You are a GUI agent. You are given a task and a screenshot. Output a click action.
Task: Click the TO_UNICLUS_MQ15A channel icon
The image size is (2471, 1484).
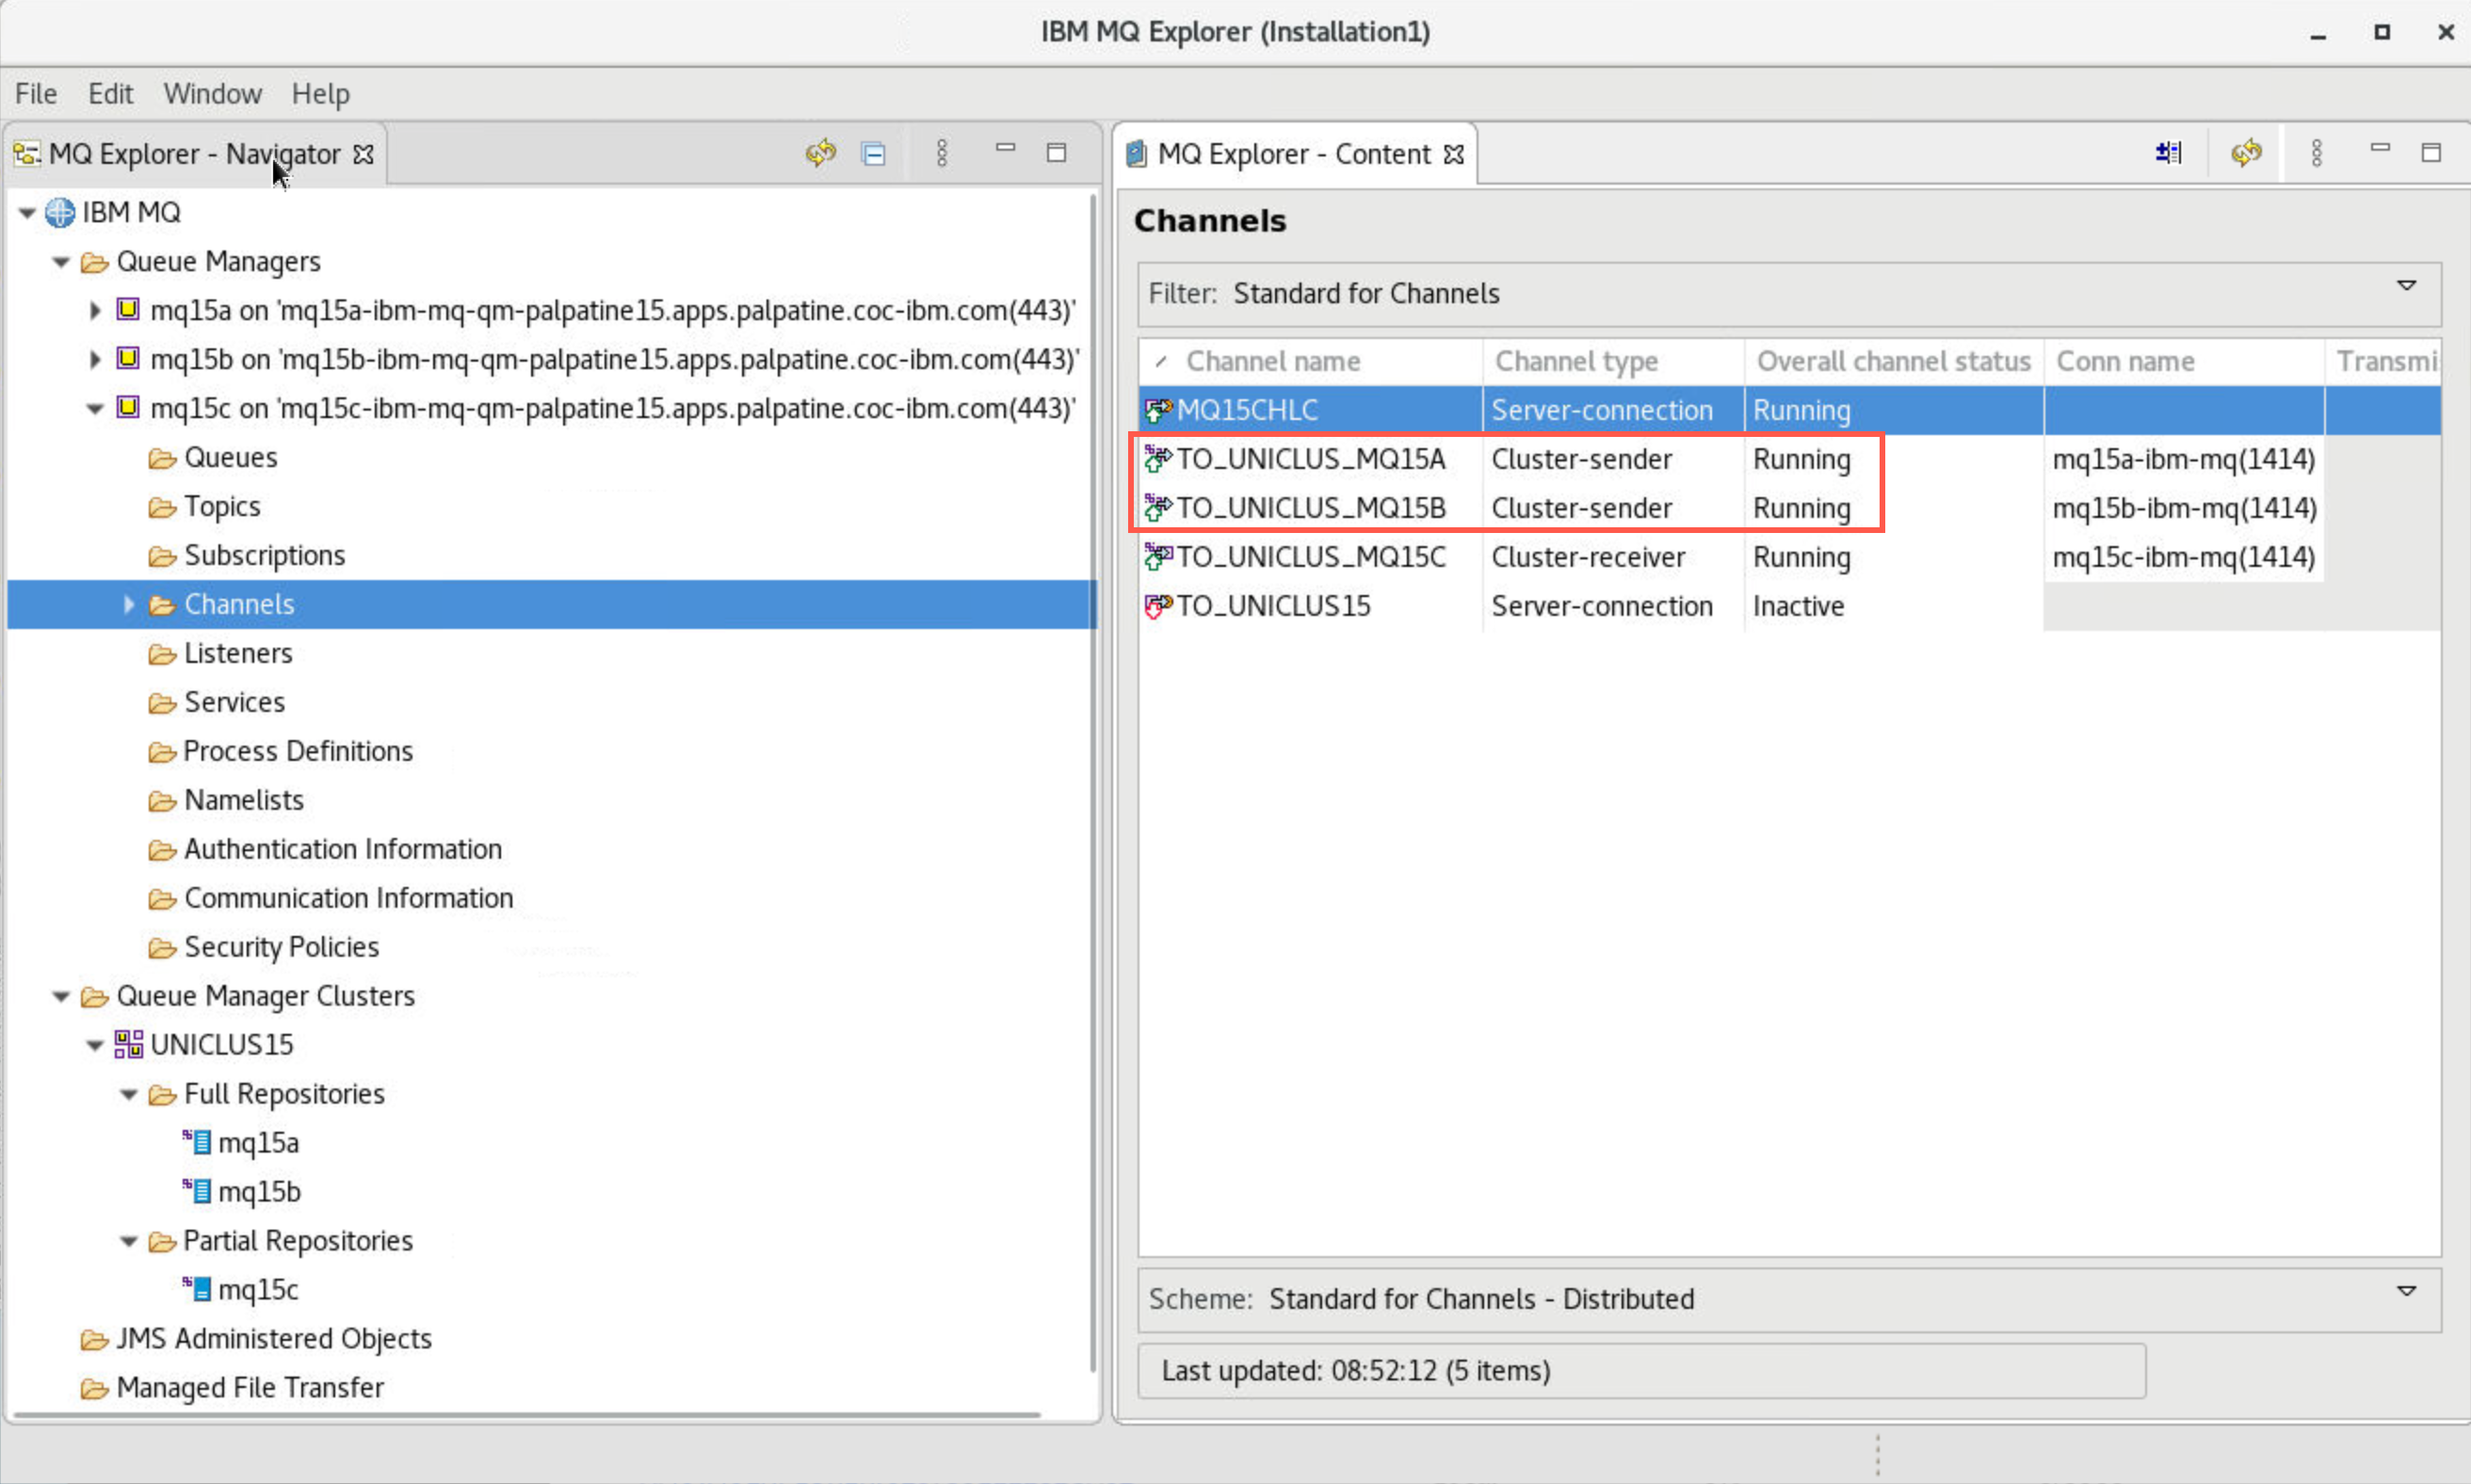click(x=1158, y=459)
